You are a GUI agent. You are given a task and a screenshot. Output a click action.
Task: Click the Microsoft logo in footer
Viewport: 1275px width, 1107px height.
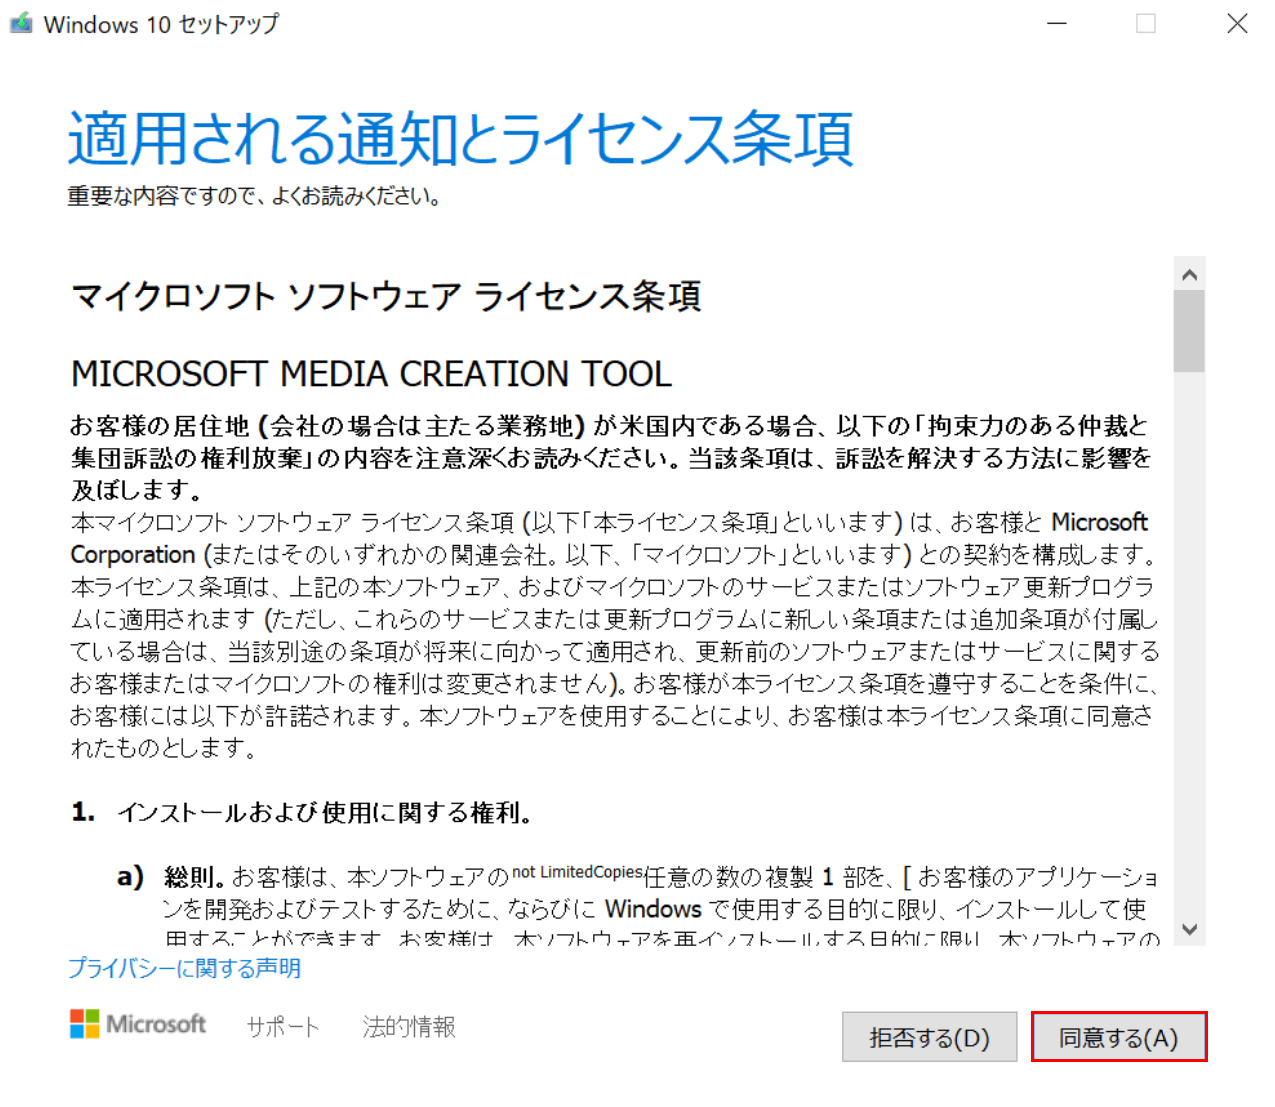(138, 1024)
